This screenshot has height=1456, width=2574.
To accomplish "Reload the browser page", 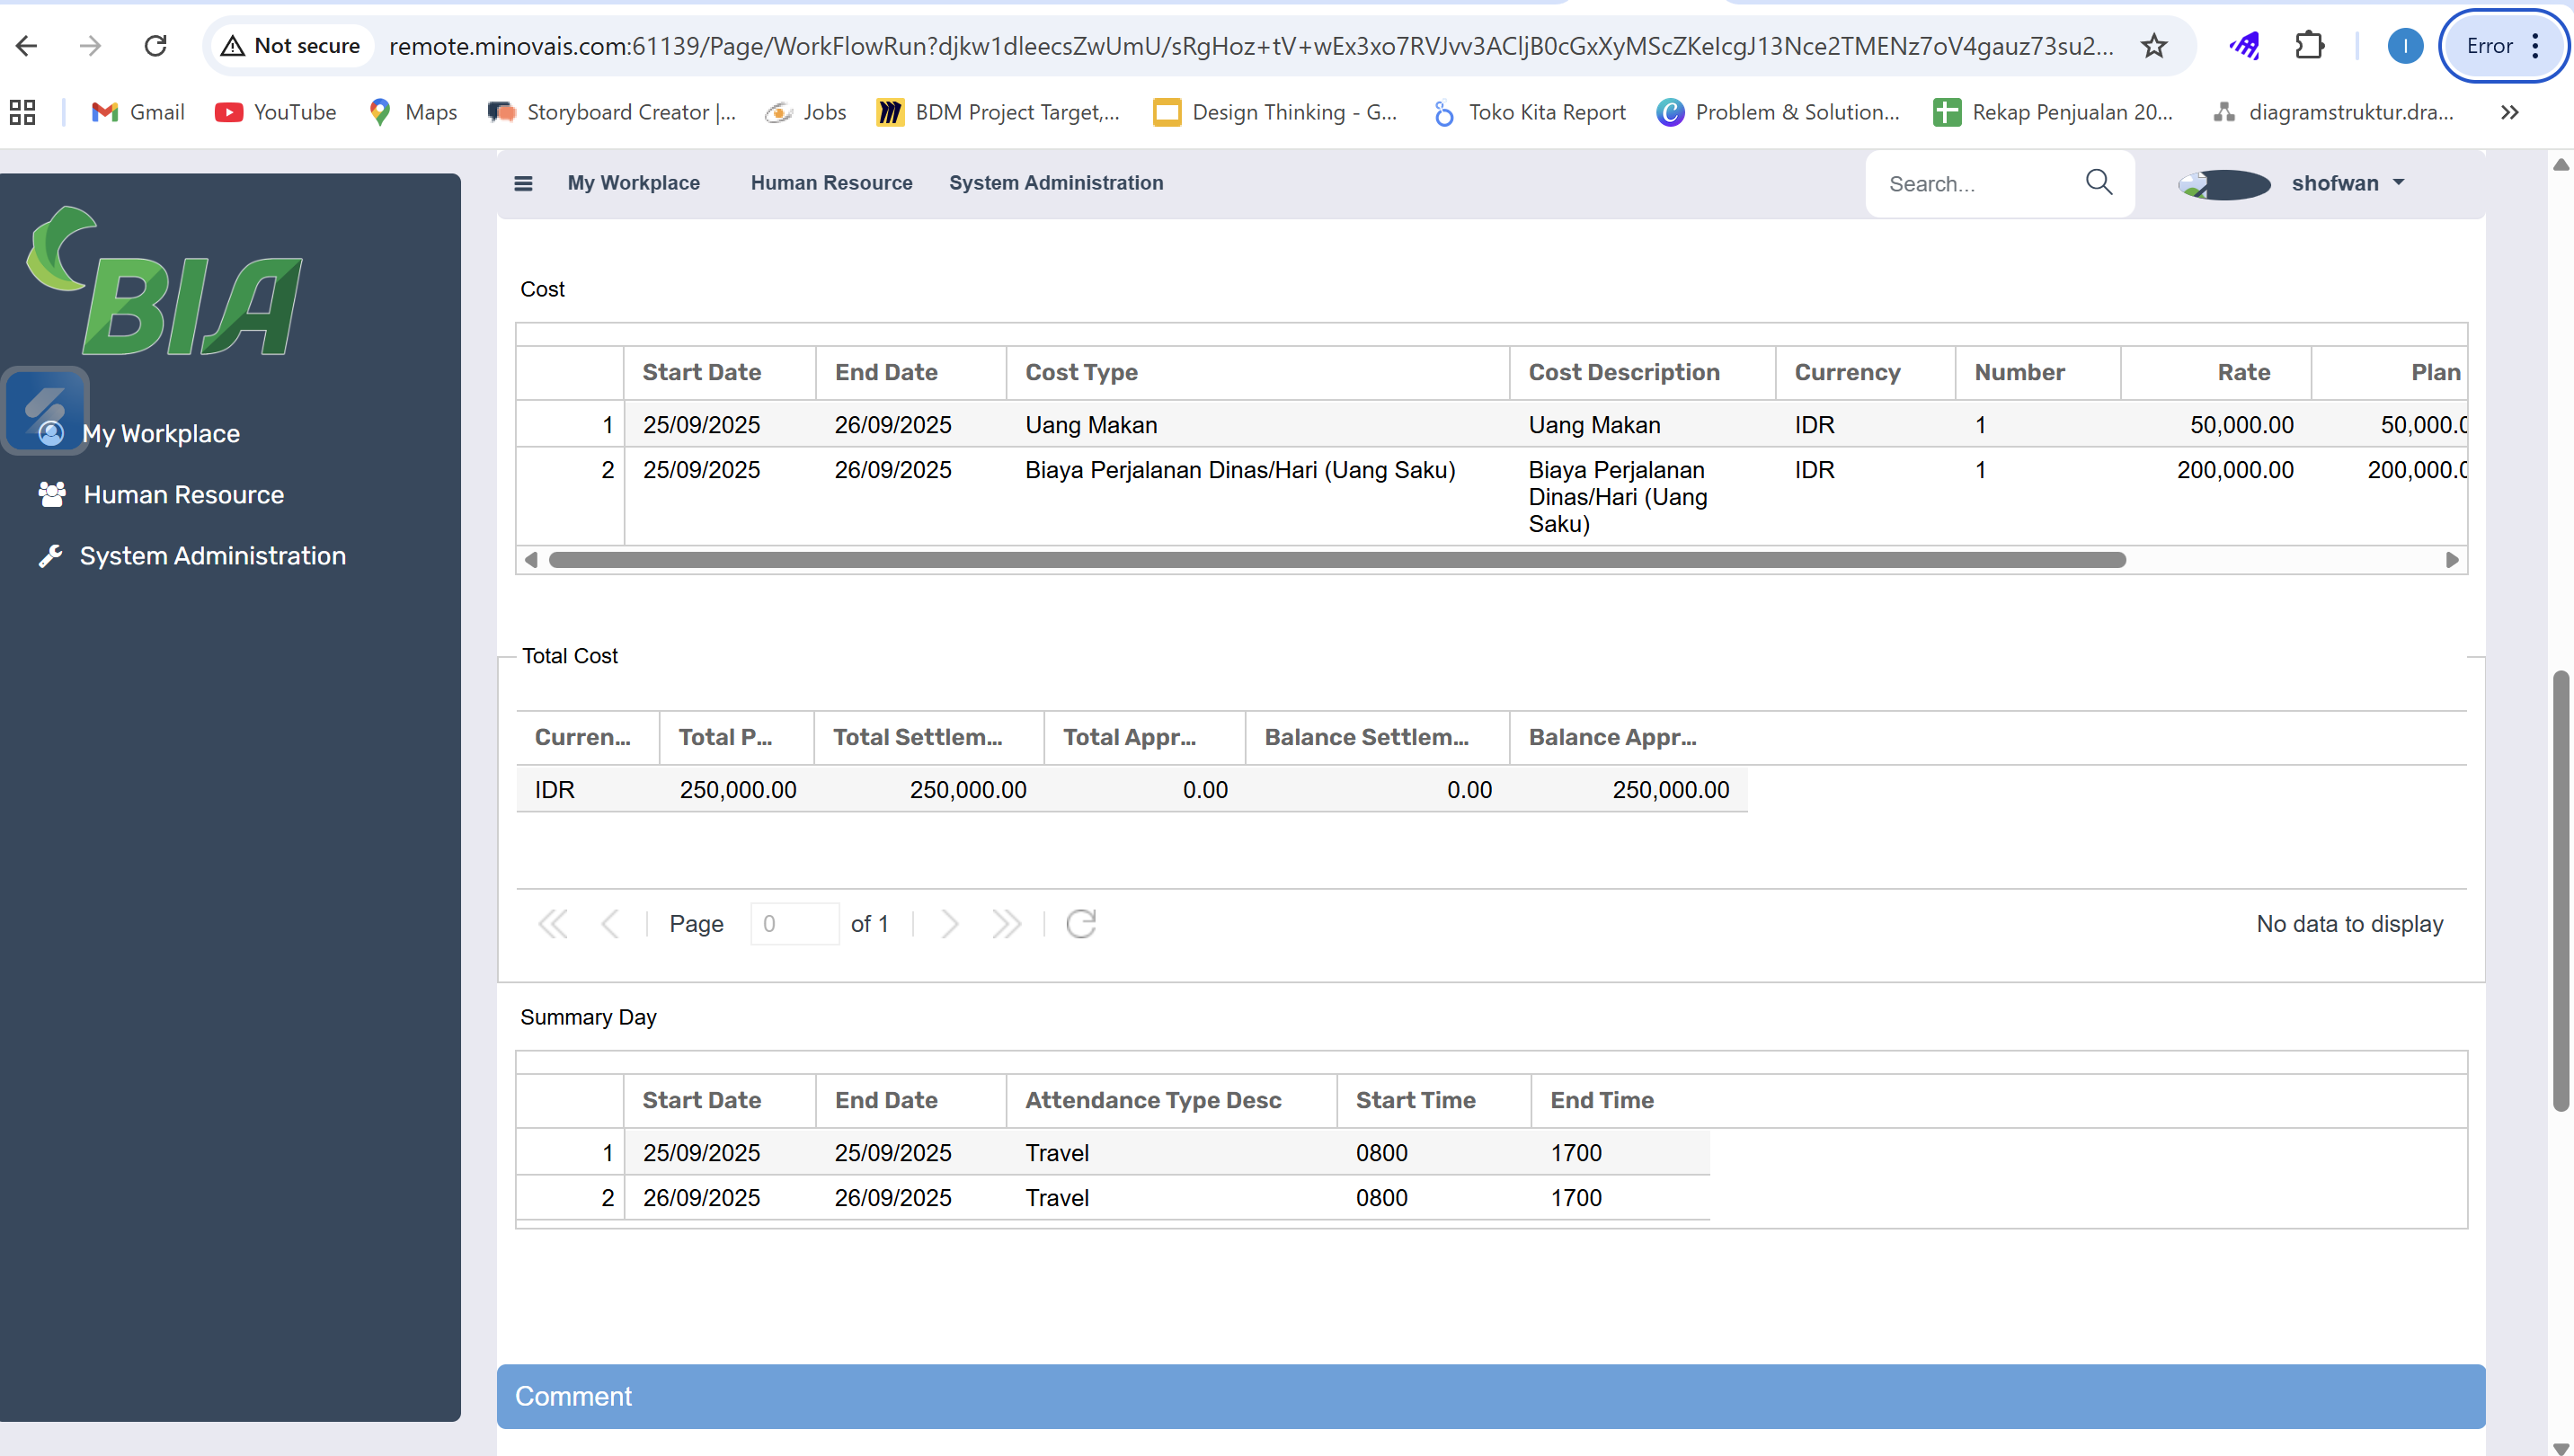I will (x=156, y=46).
